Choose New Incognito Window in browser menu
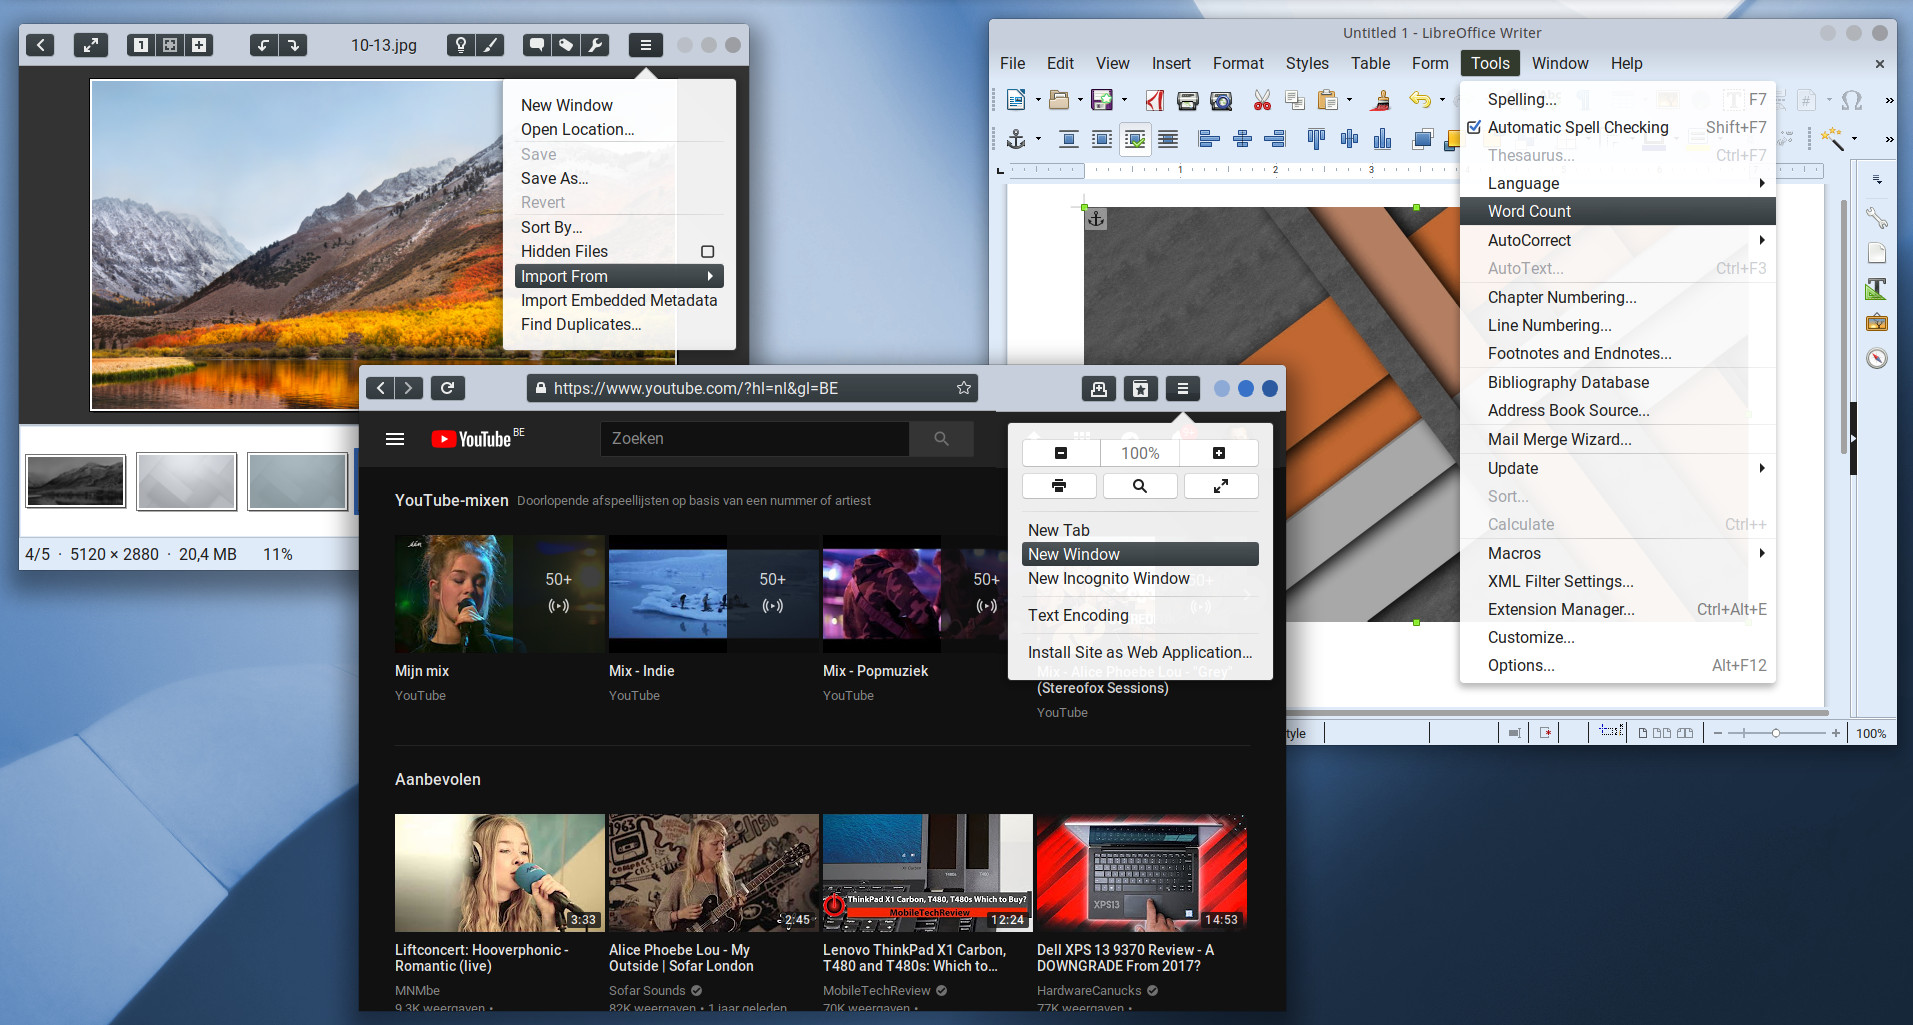Image resolution: width=1913 pixels, height=1025 pixels. (1140, 578)
